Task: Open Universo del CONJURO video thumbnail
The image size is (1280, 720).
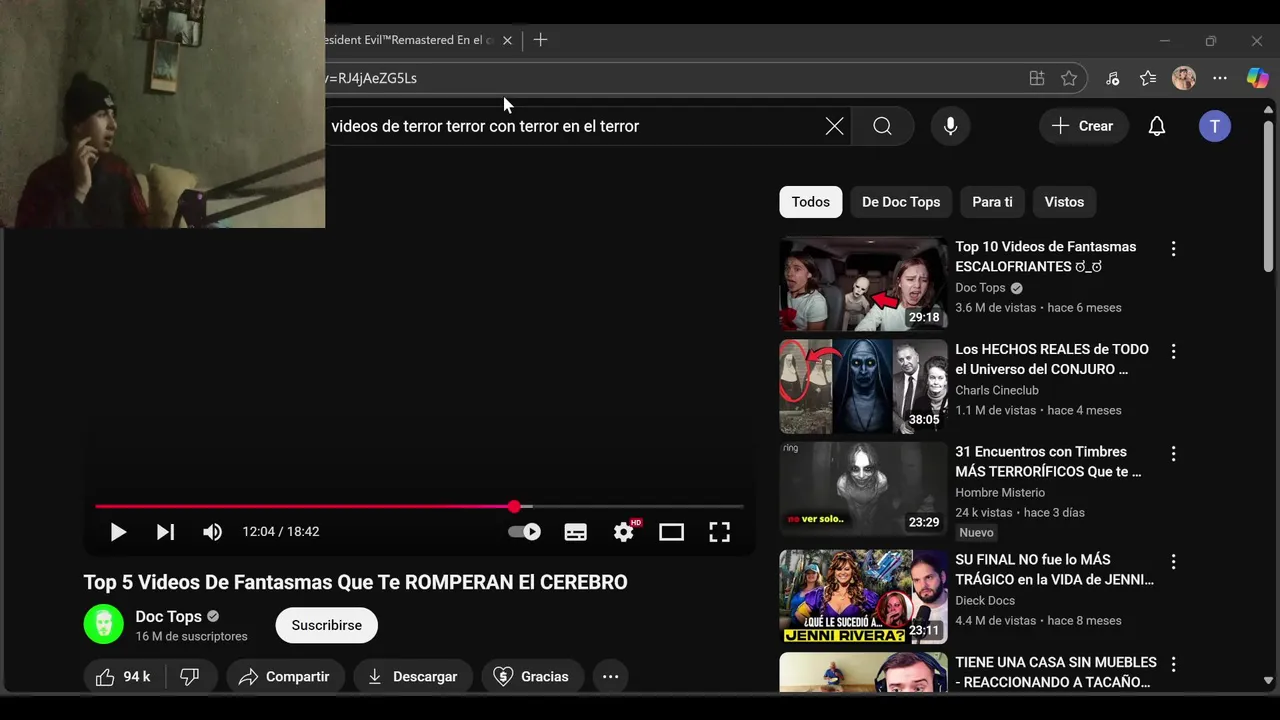Action: pyautogui.click(x=863, y=387)
